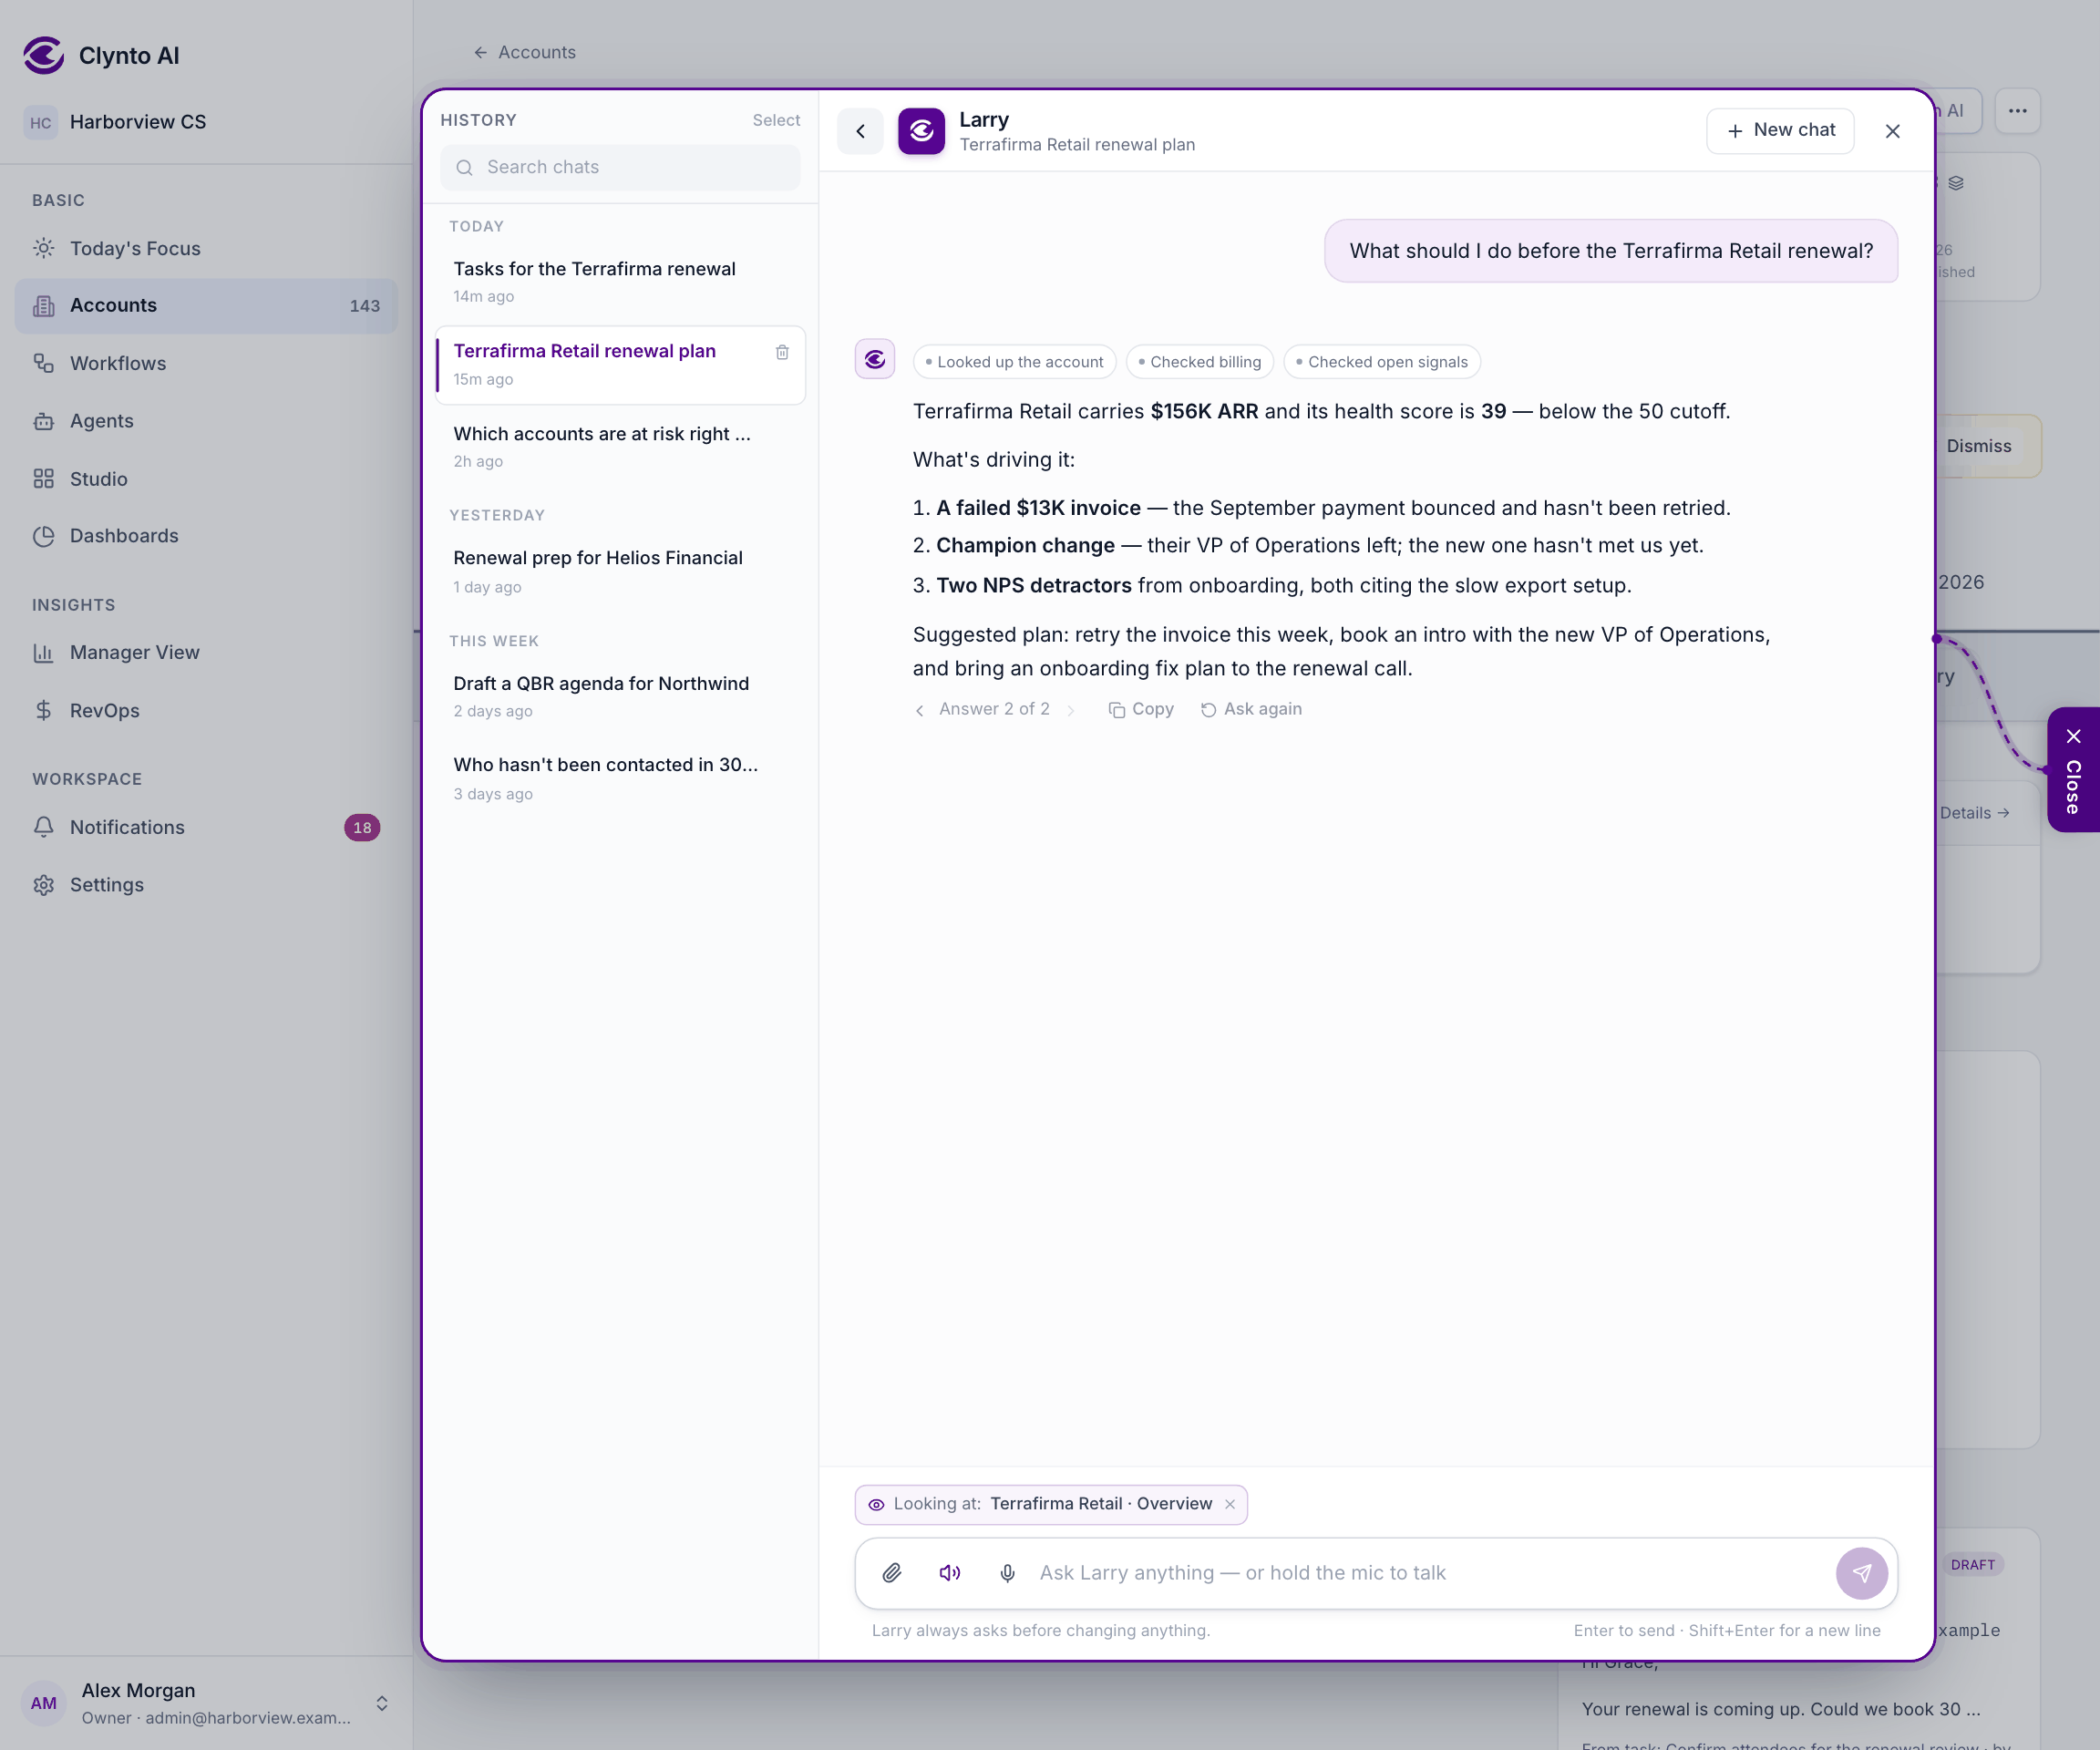Collapse history with the back chevron
The height and width of the screenshot is (1750, 2100).
[860, 131]
